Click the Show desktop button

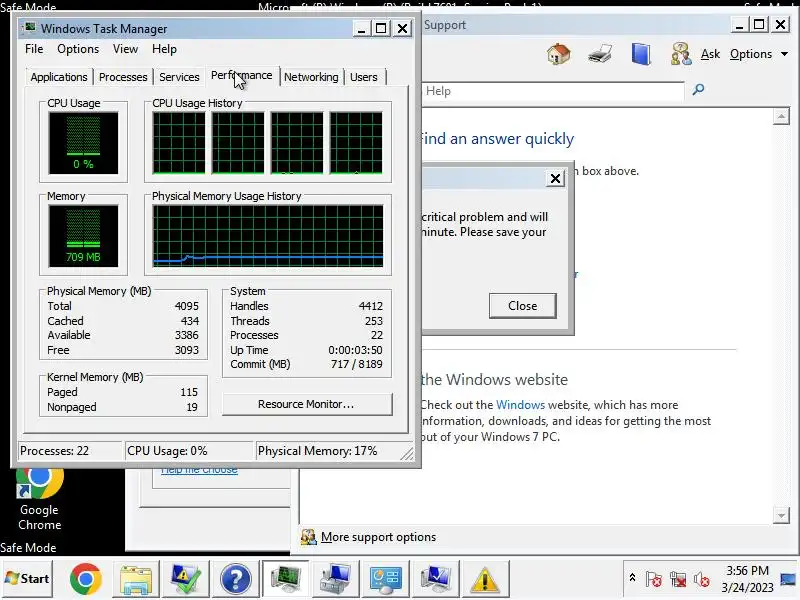pos(789,579)
